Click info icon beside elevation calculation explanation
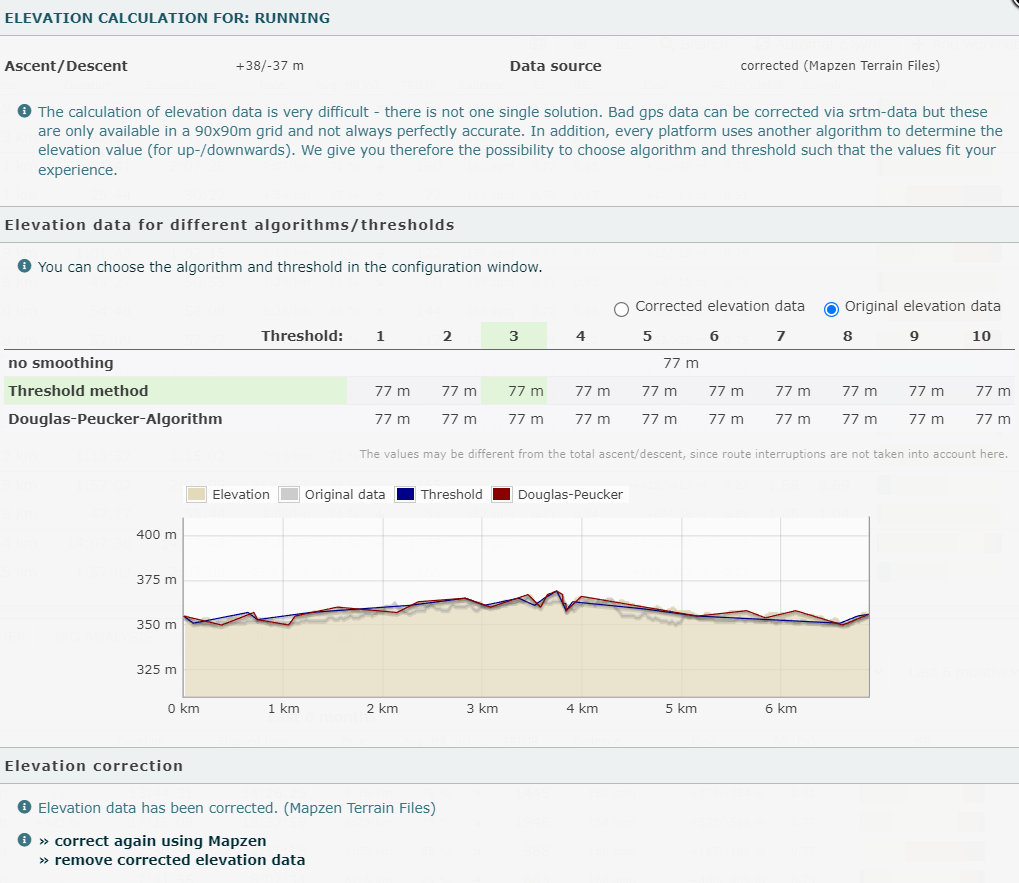1019x883 pixels. point(24,111)
